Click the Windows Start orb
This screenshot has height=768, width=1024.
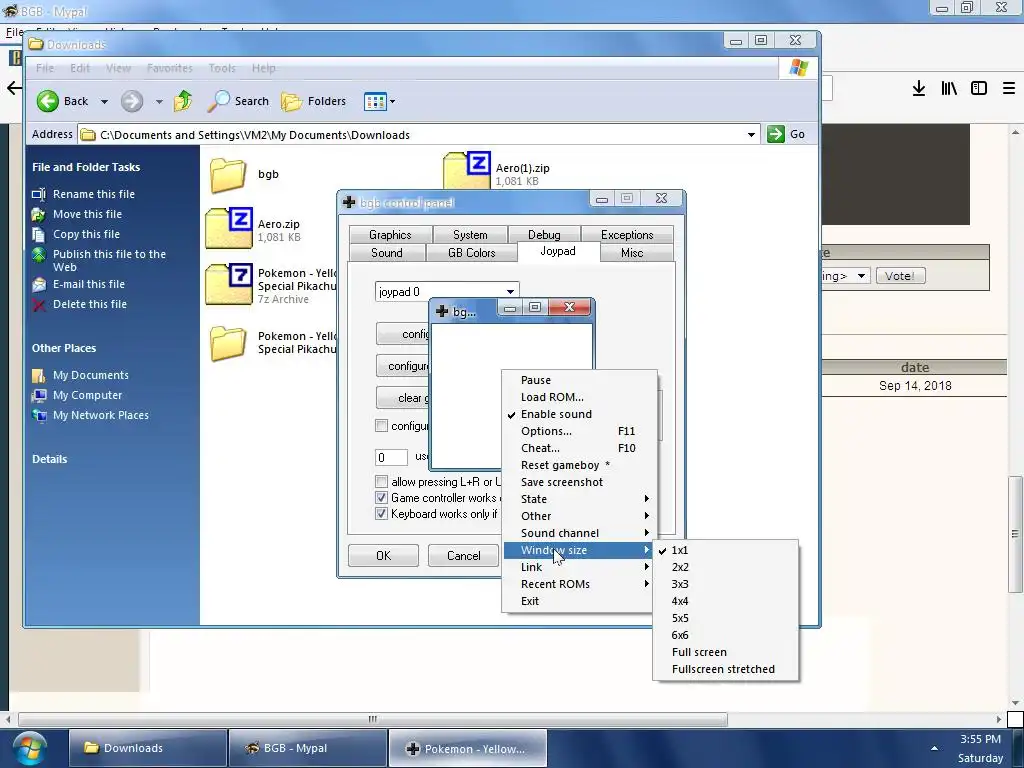click(x=30, y=748)
